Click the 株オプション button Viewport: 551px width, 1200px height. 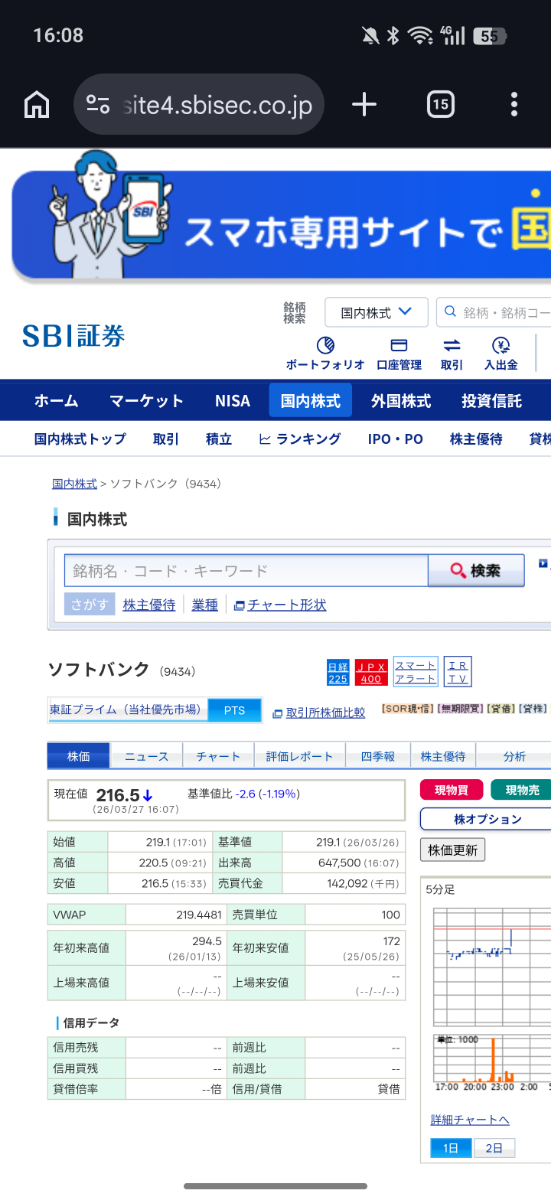[x=487, y=819]
